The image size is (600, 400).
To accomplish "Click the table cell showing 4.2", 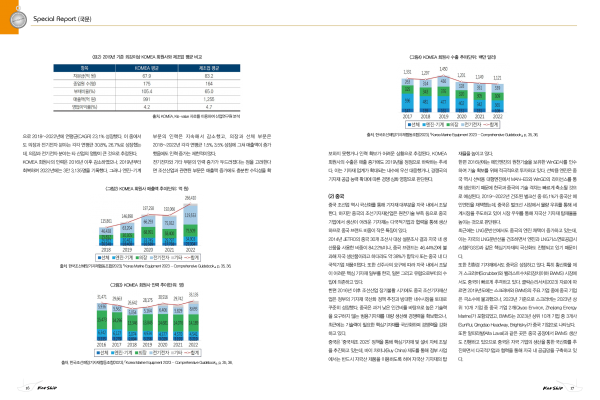I will coord(147,107).
